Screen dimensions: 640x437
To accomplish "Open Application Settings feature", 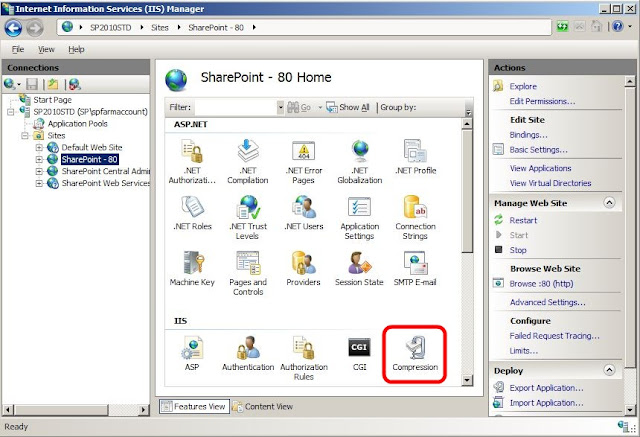I will [360, 217].
